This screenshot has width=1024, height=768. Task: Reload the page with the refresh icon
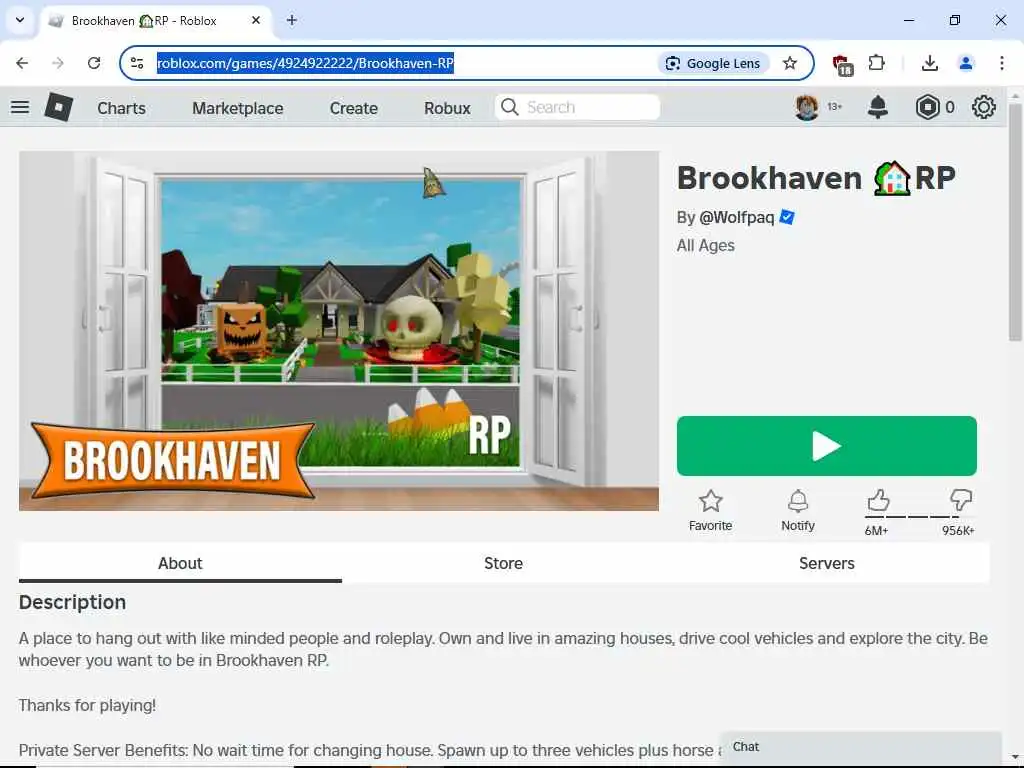pos(94,63)
